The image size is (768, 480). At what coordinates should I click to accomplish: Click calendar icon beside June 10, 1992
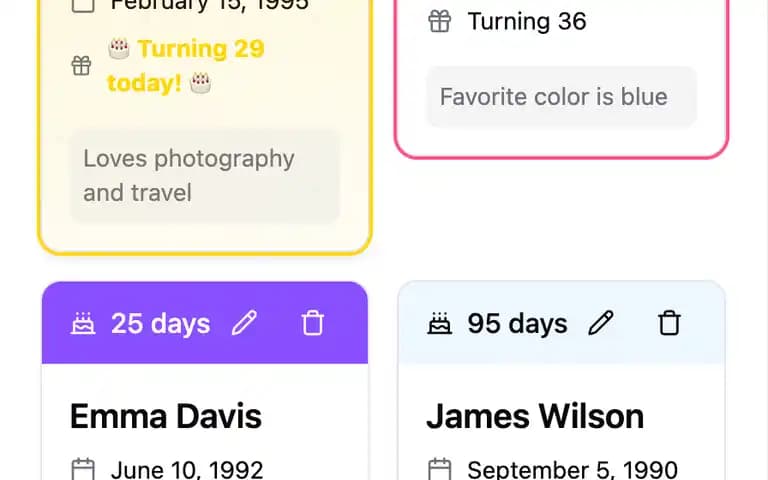coord(83,469)
